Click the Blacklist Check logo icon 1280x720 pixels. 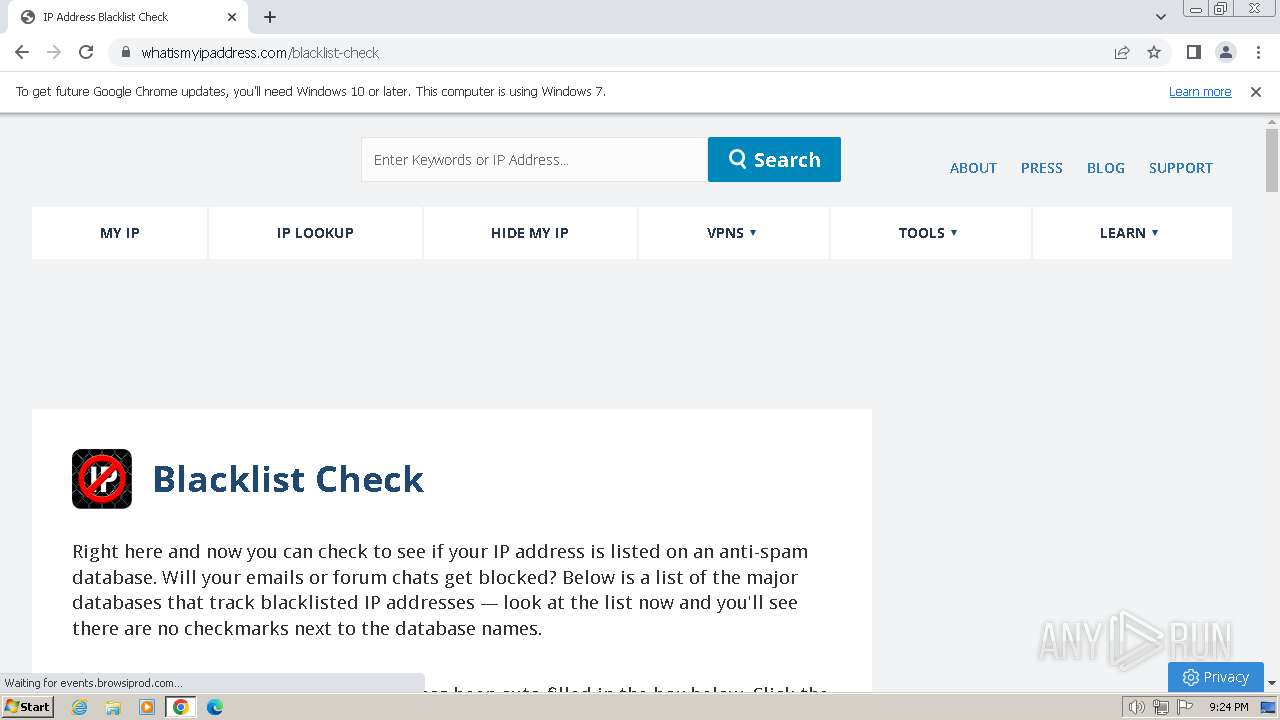(102, 479)
